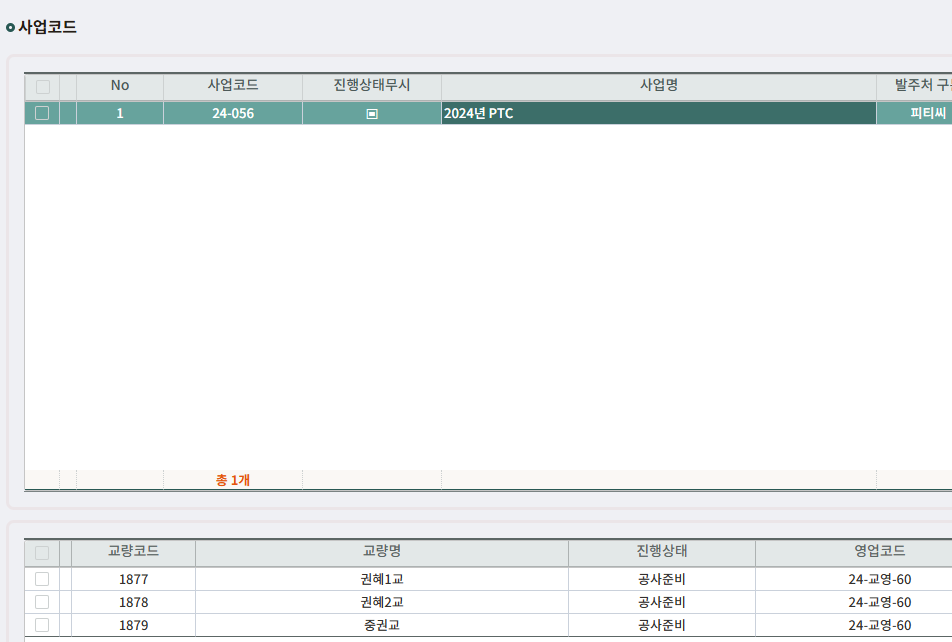The height and width of the screenshot is (642, 952).
Task: Click the 사업명 column header
Action: (x=659, y=86)
